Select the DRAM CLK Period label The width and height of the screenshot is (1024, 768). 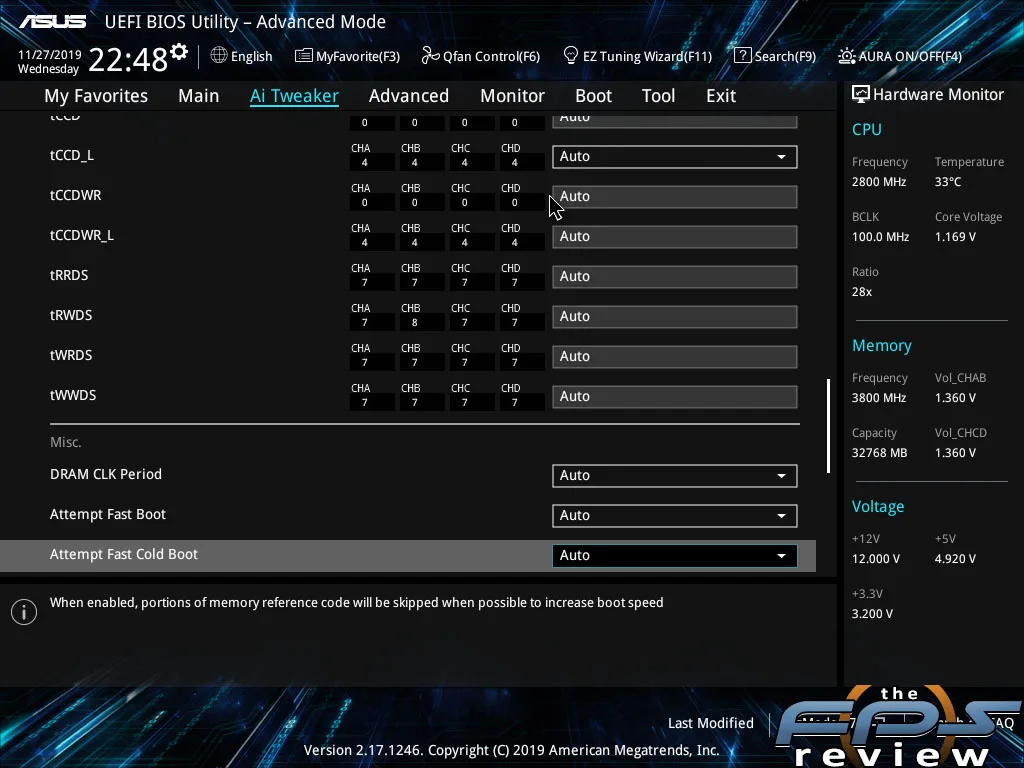(x=106, y=474)
